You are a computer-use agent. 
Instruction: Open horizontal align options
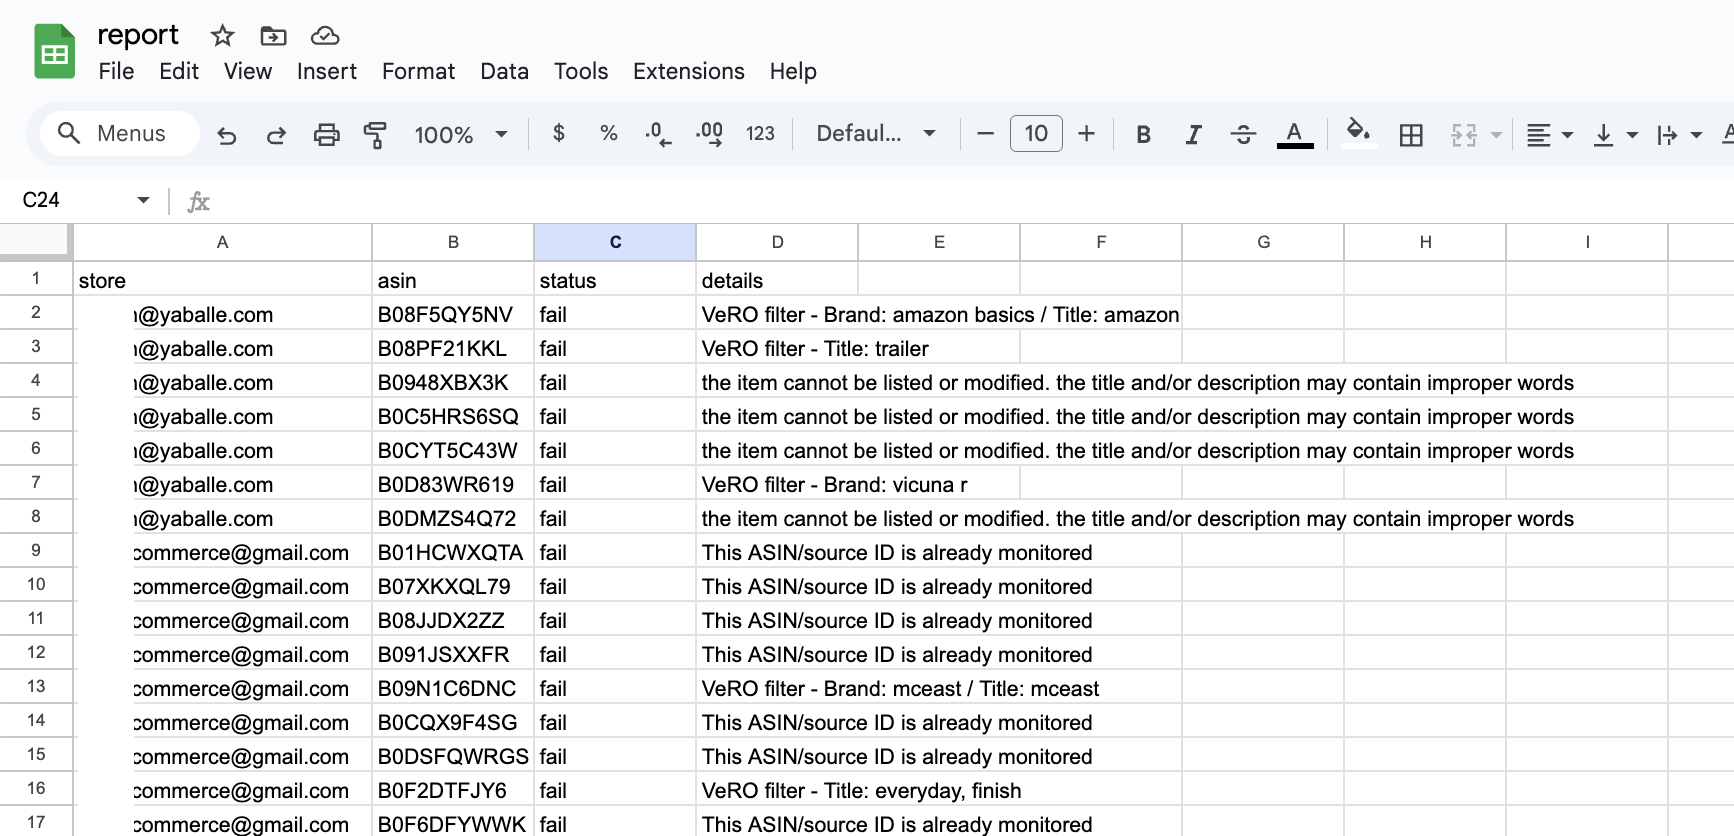(1549, 134)
